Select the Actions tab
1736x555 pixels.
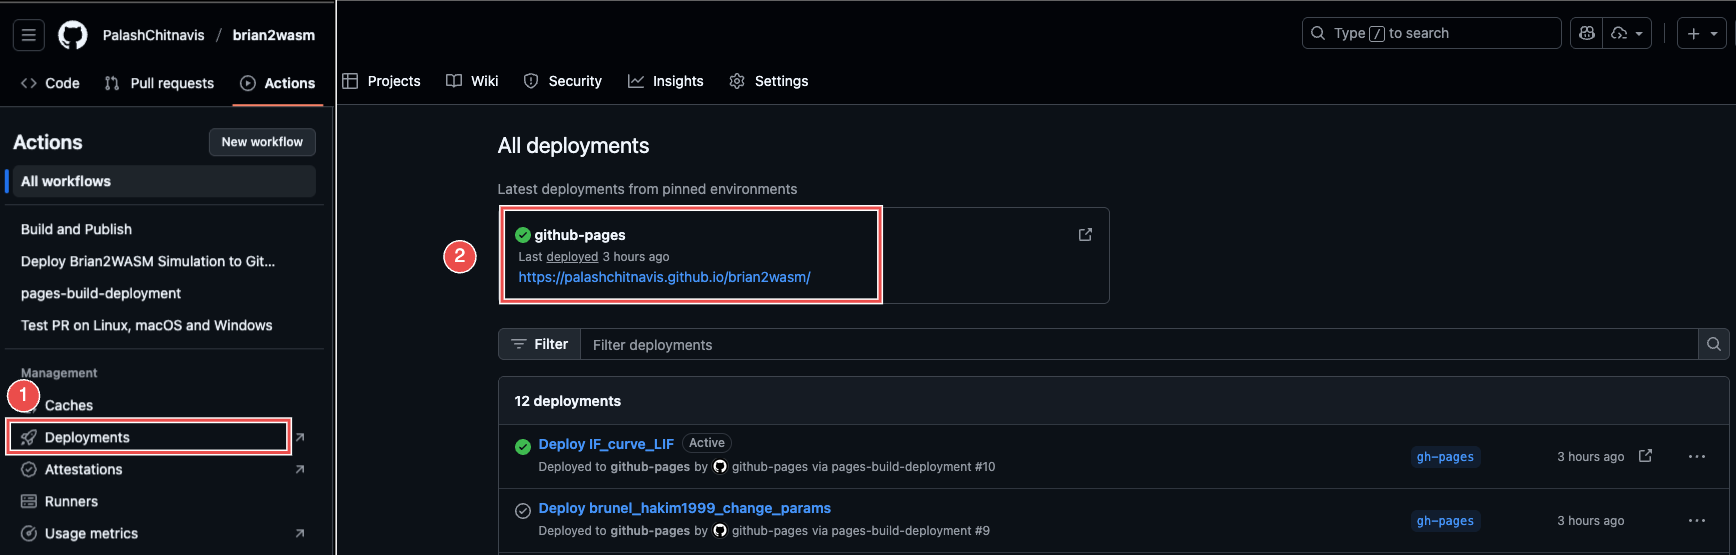(x=278, y=83)
